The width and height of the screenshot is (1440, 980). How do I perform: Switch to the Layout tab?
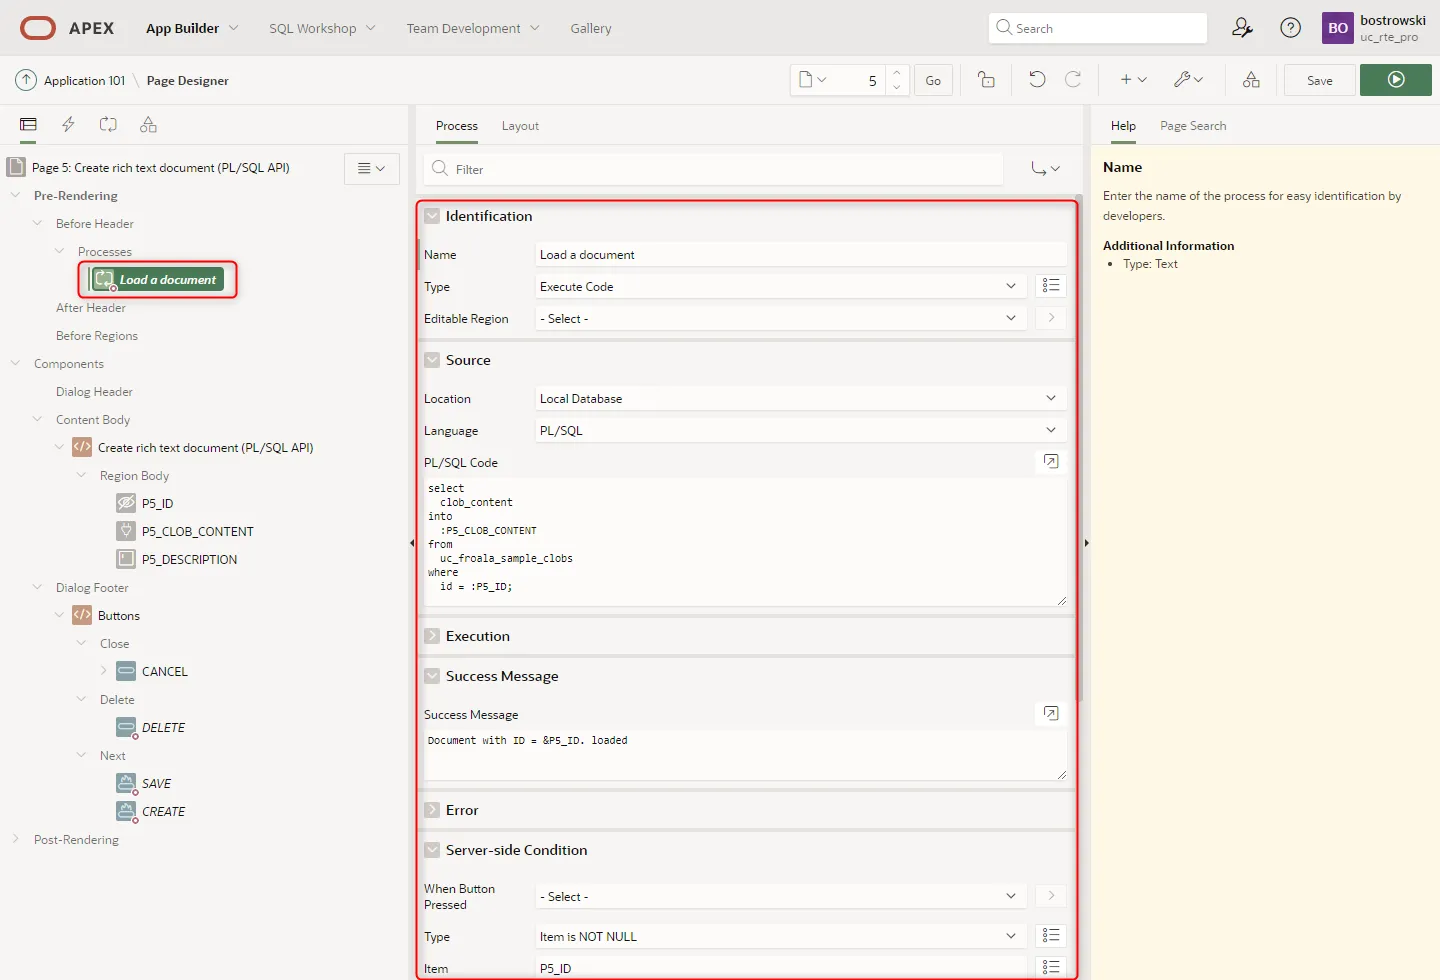[x=520, y=126]
